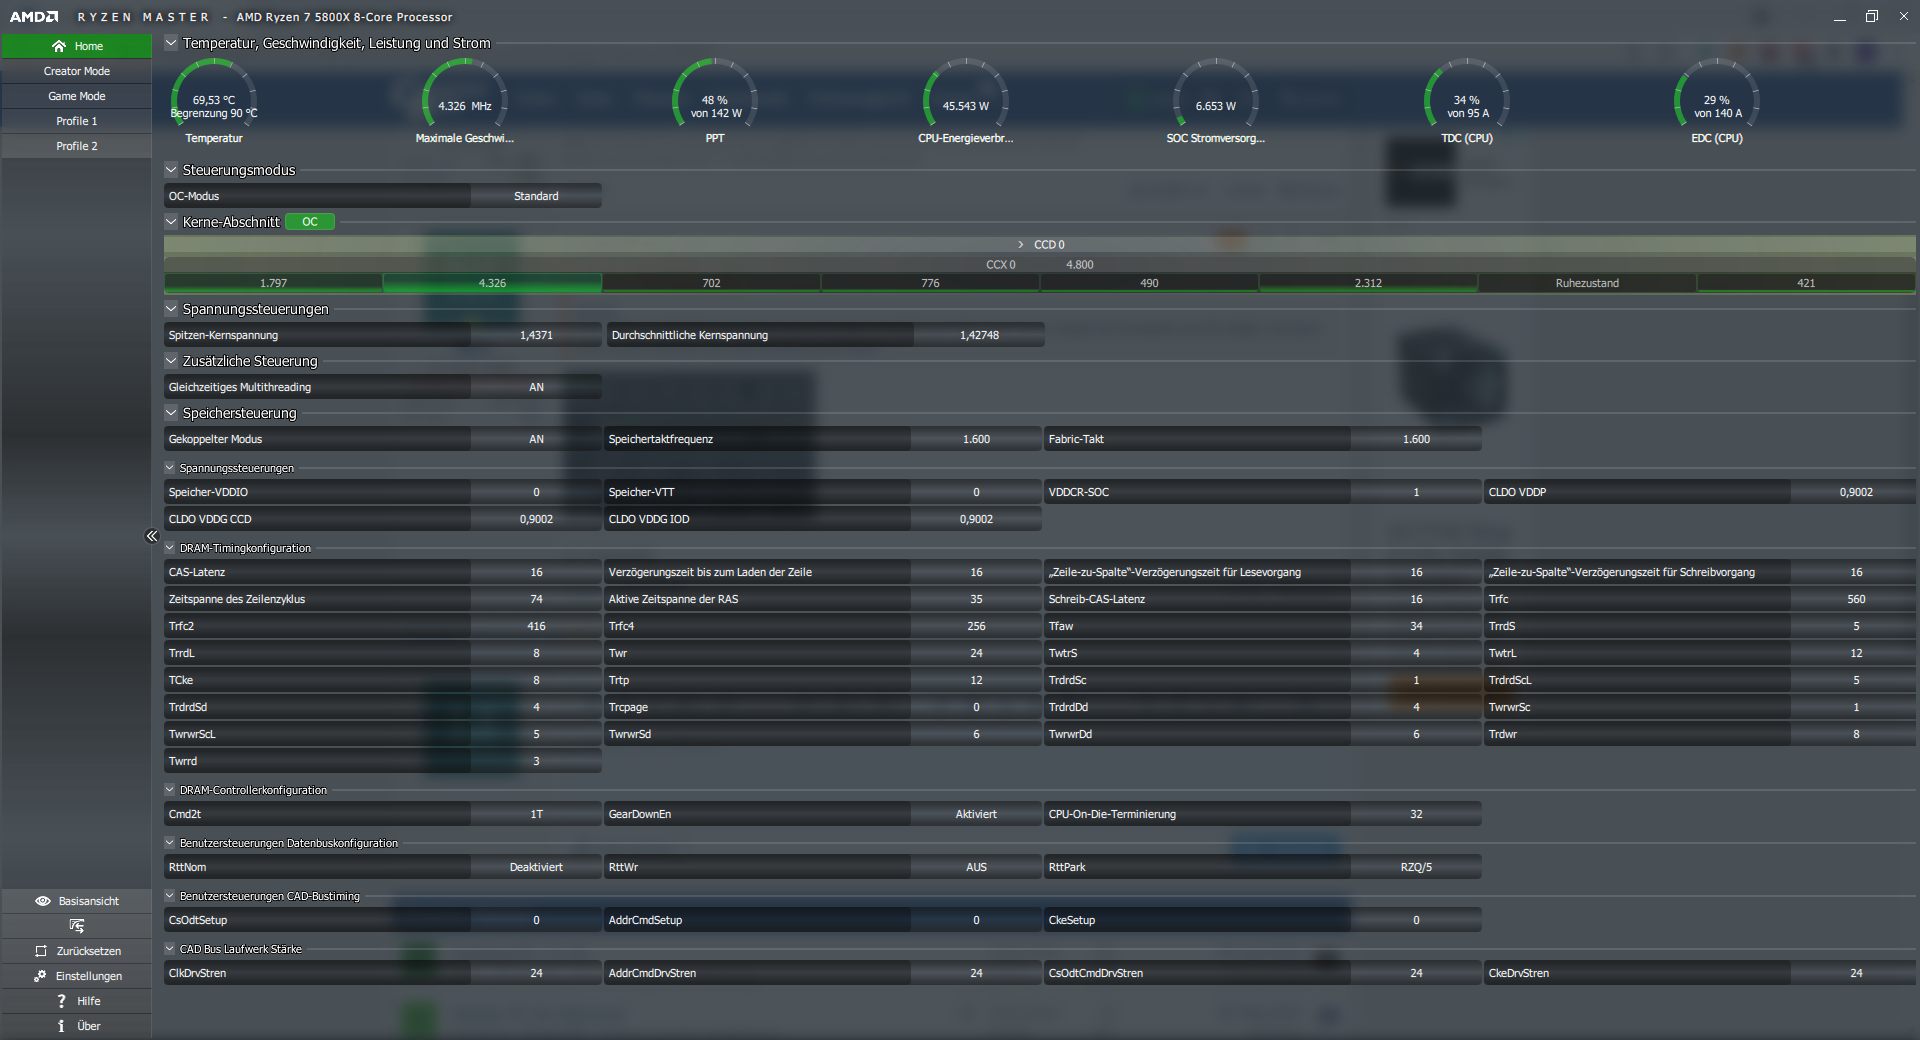Click the CPU-Energieverbrauch gauge
This screenshot has height=1040, width=1920.
[x=966, y=102]
